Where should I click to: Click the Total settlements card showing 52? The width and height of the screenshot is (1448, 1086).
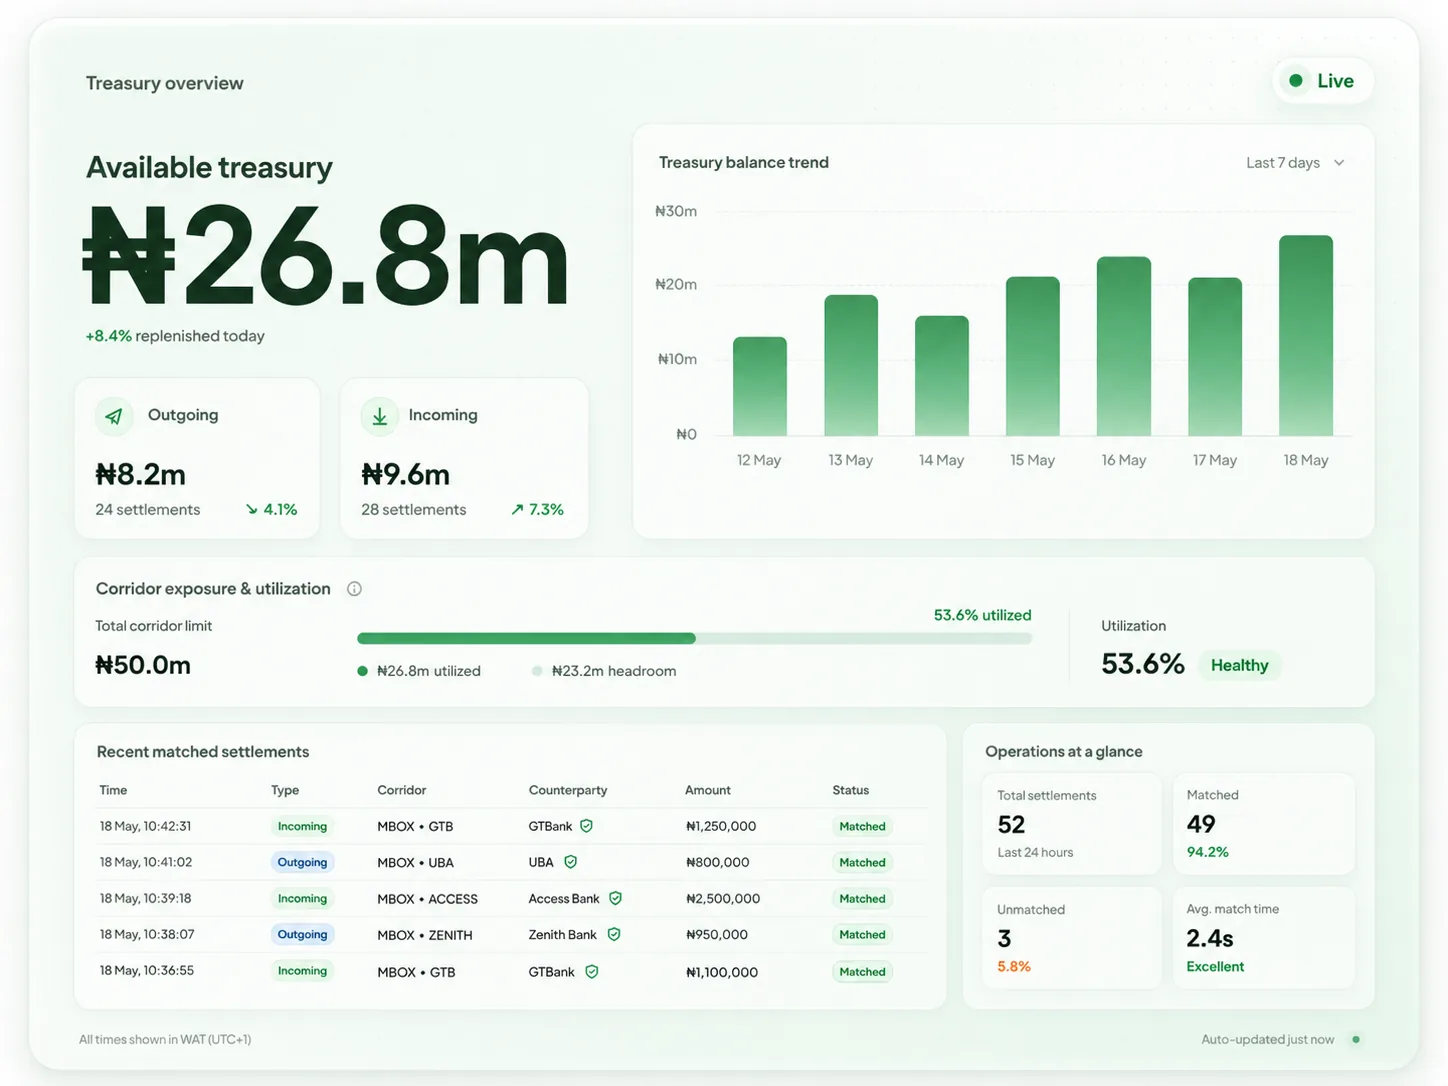[1072, 824]
